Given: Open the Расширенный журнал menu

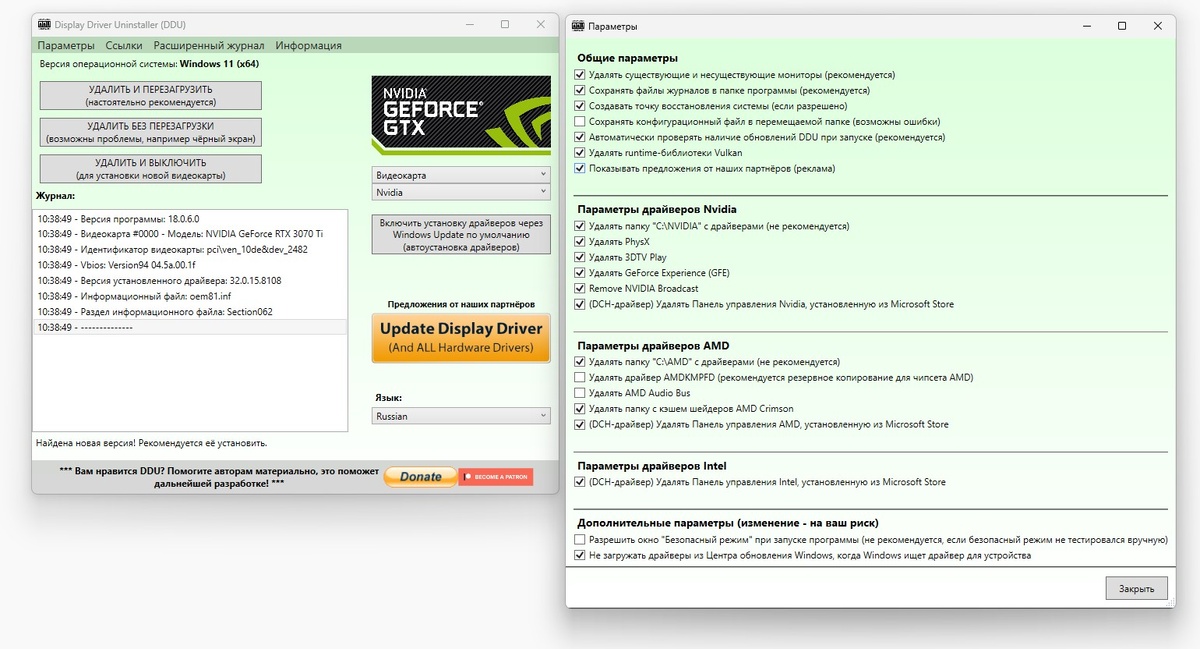Looking at the screenshot, I should 209,45.
